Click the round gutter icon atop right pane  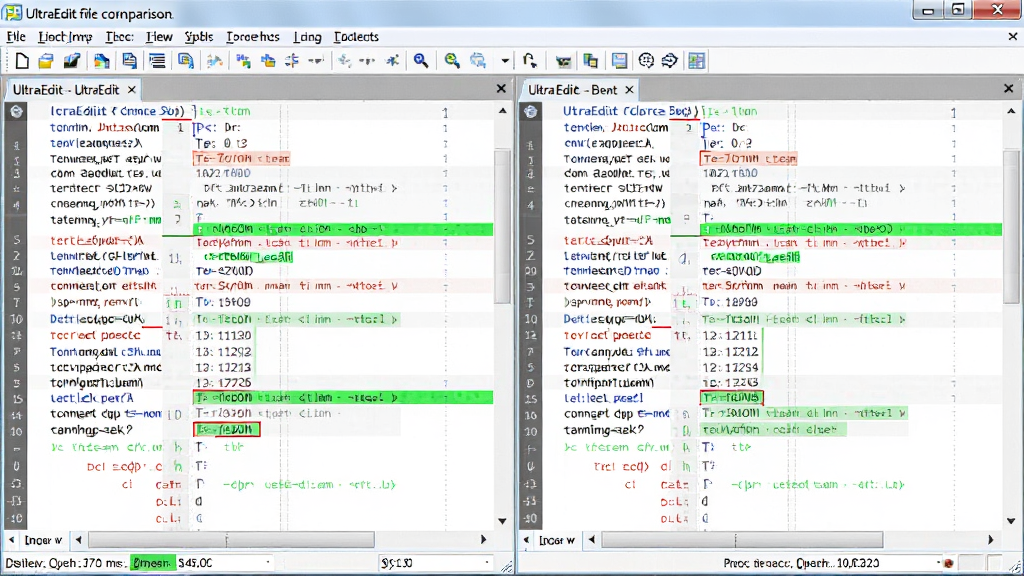click(531, 112)
